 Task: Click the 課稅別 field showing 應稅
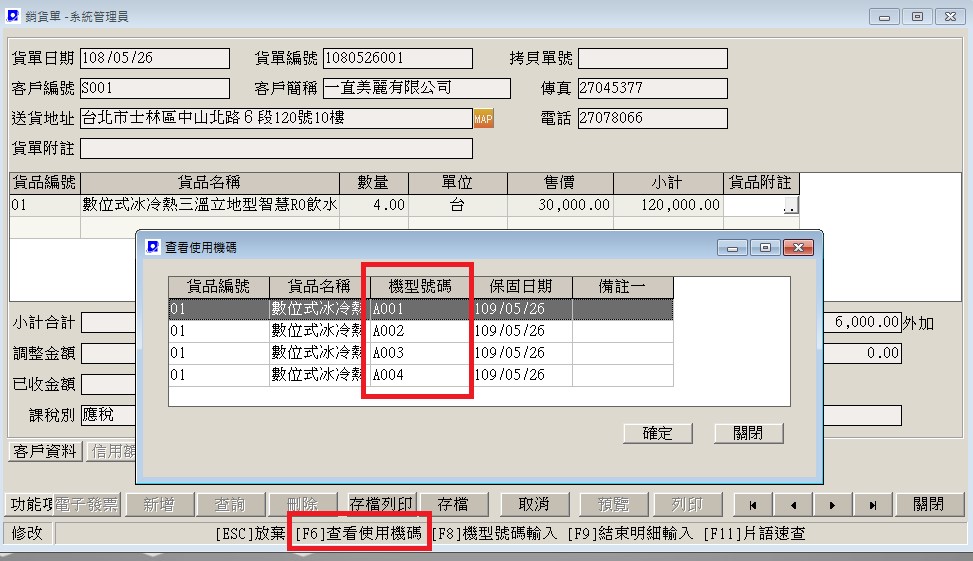pyautogui.click(x=108, y=415)
